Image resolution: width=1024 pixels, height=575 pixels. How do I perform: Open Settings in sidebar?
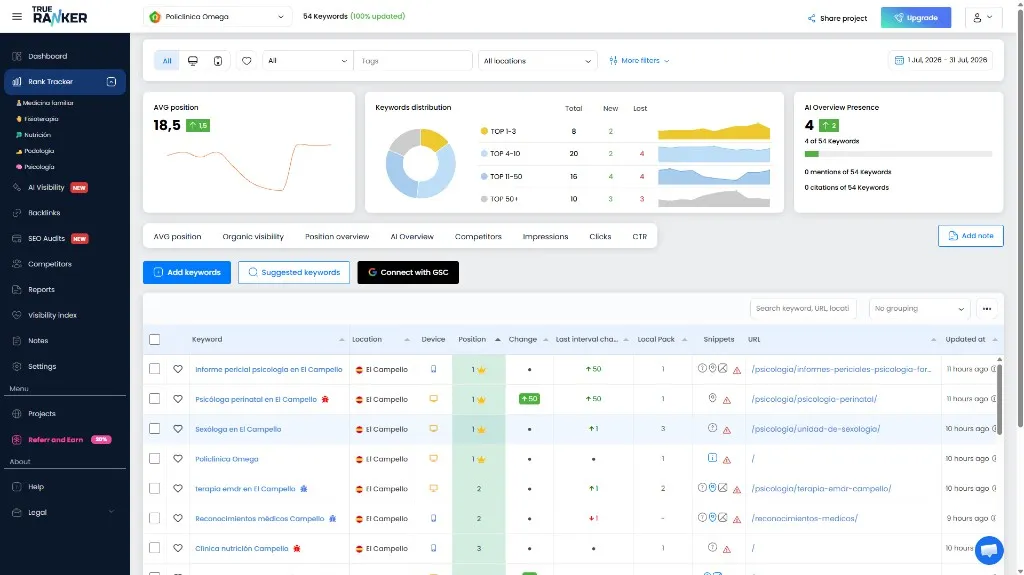pos(42,367)
